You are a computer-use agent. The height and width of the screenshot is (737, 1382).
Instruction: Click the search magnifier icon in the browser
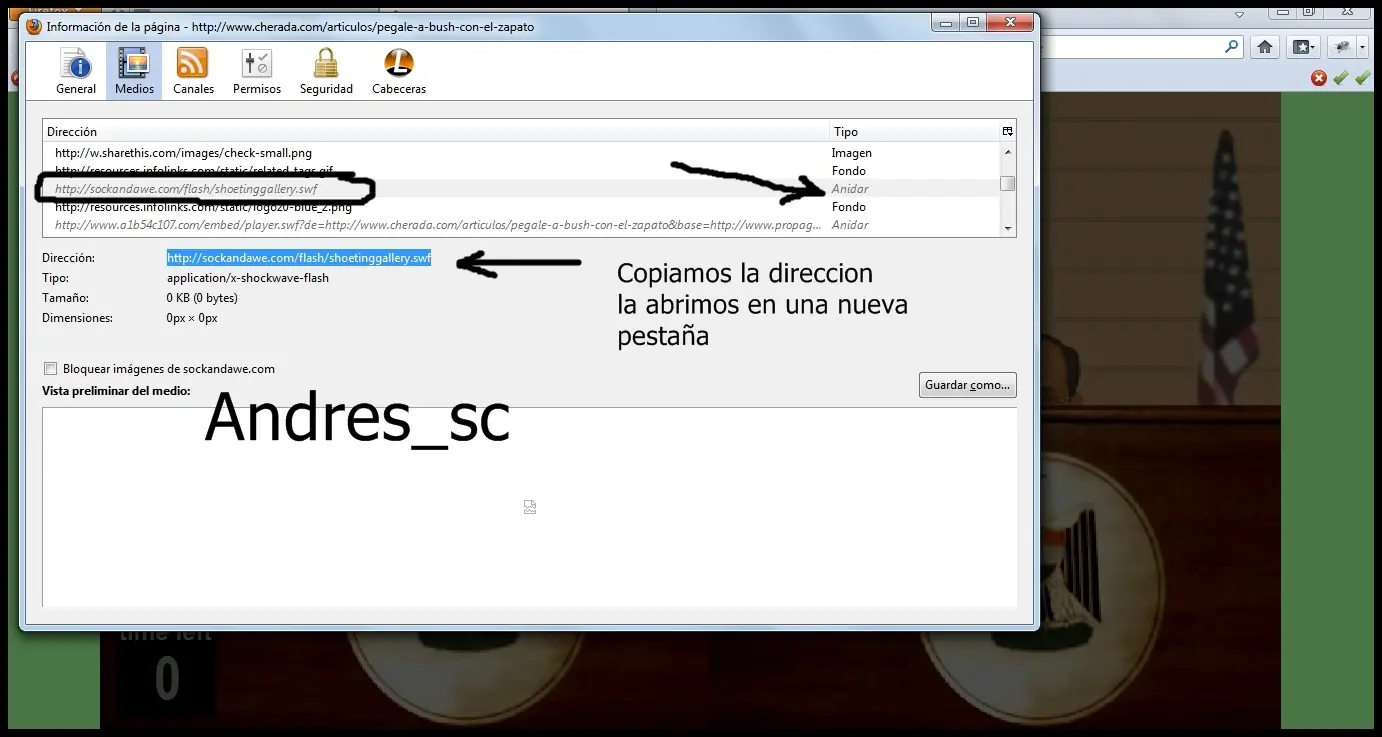click(1231, 46)
